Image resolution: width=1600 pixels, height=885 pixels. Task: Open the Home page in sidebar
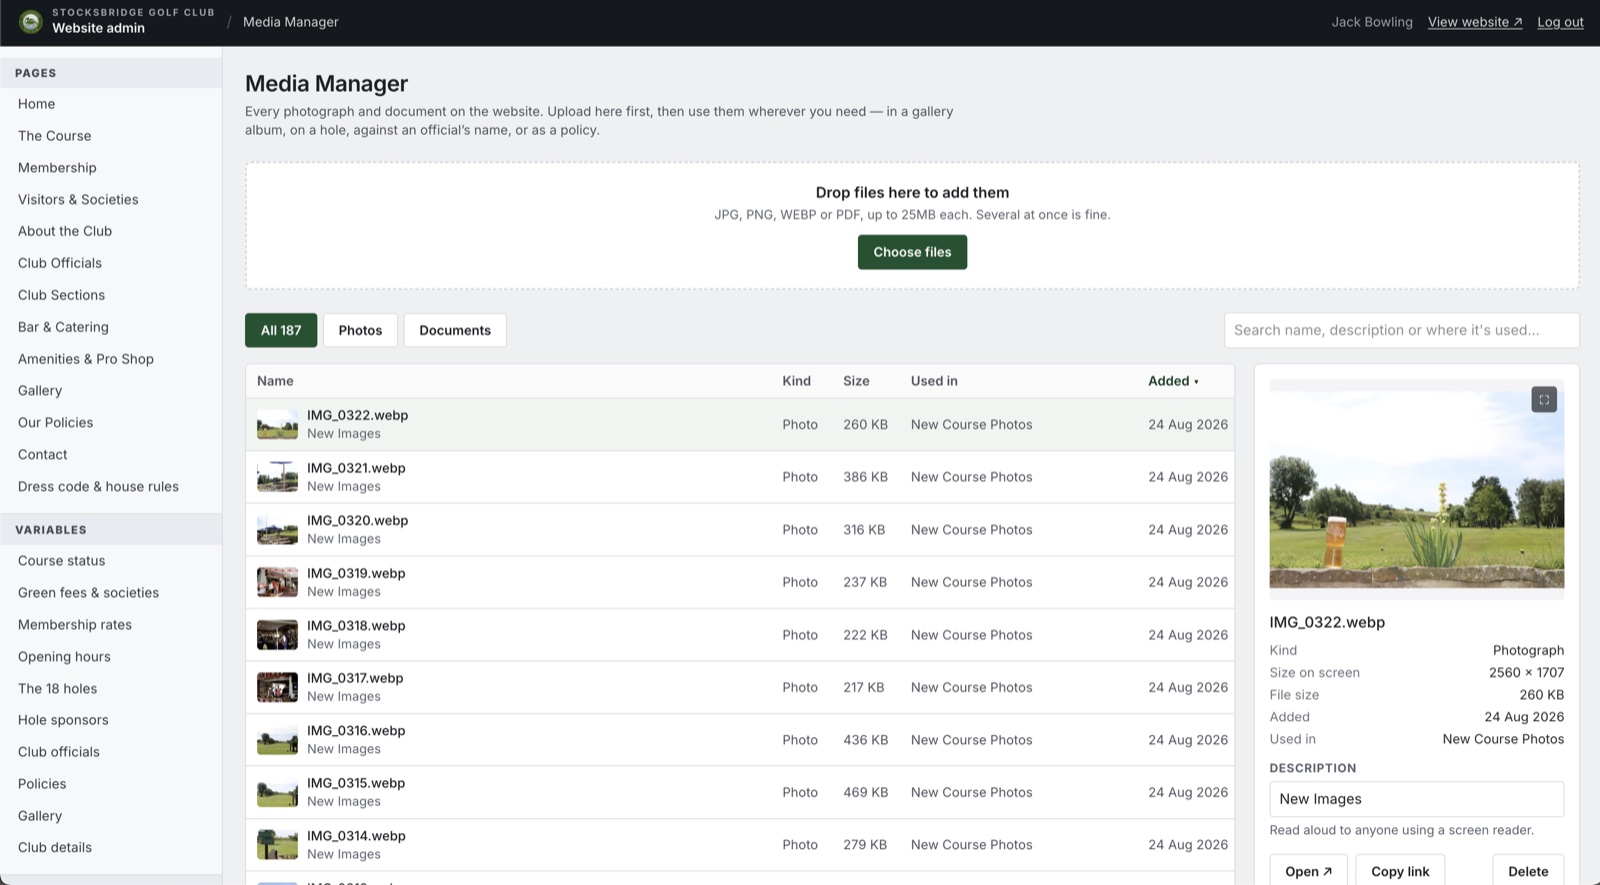[x=37, y=104]
